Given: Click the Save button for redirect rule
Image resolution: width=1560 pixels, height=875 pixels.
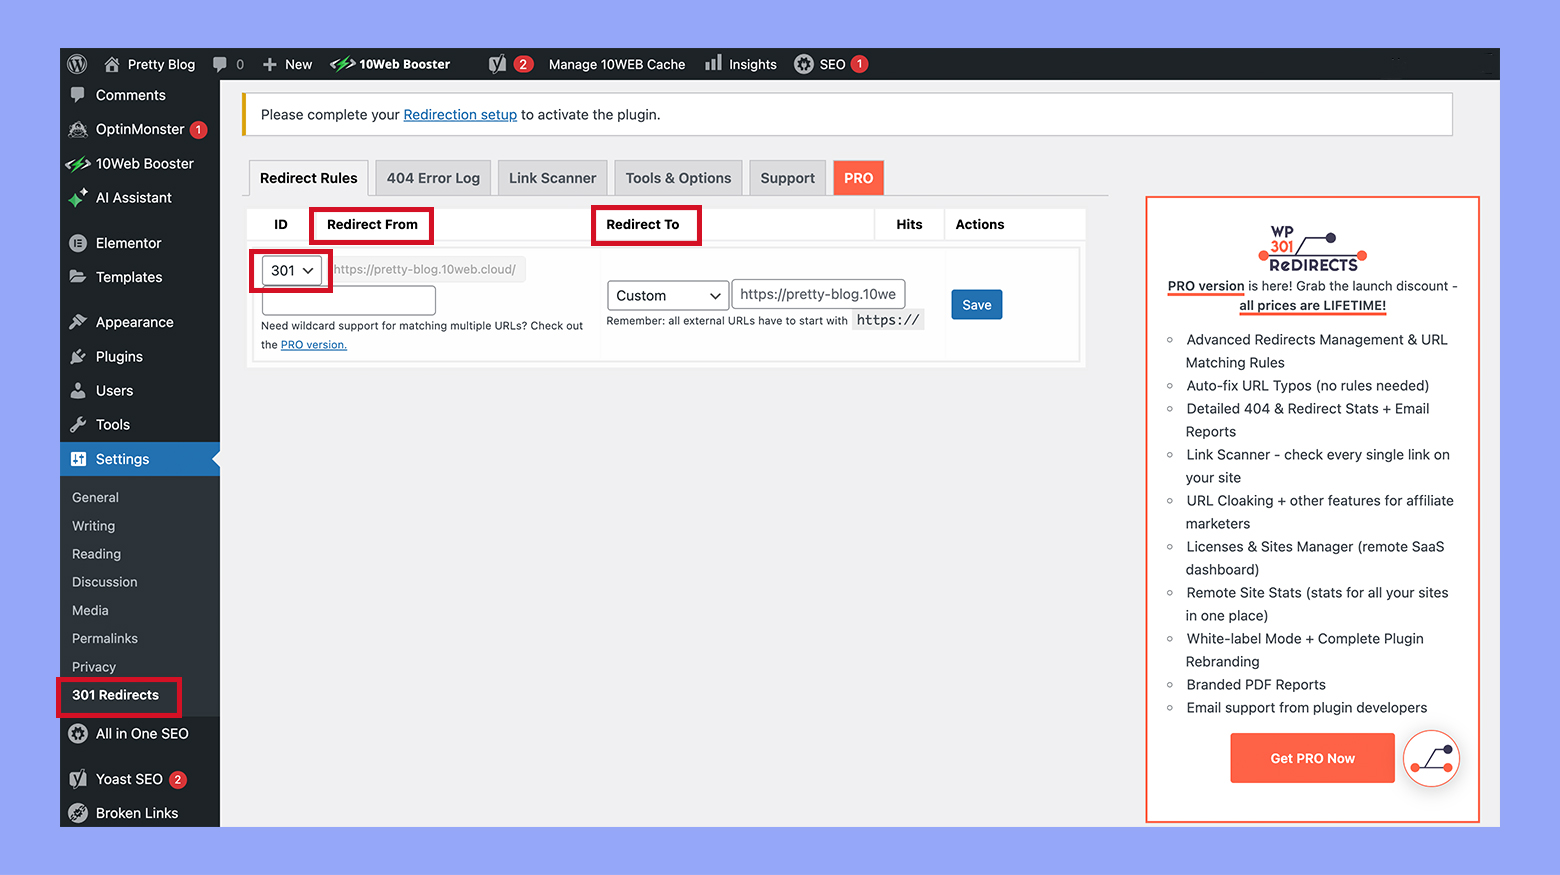Looking at the screenshot, I should [x=976, y=305].
